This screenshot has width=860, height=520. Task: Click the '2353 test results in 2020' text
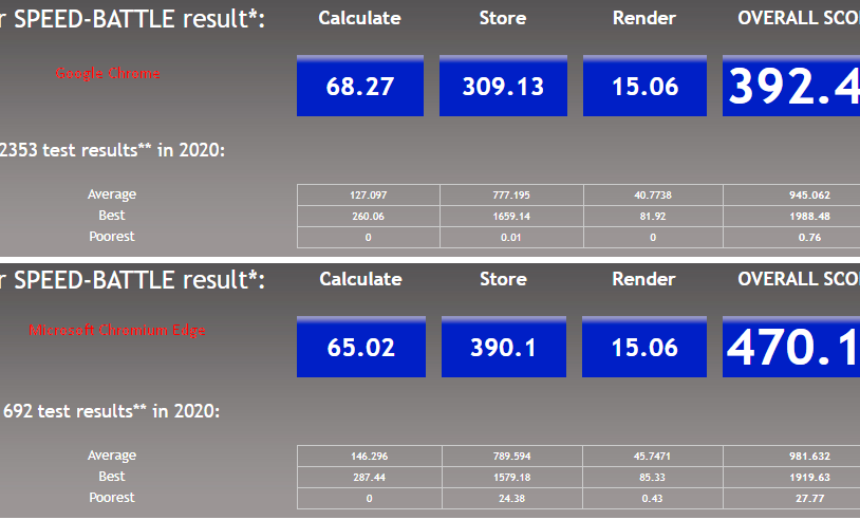point(112,151)
